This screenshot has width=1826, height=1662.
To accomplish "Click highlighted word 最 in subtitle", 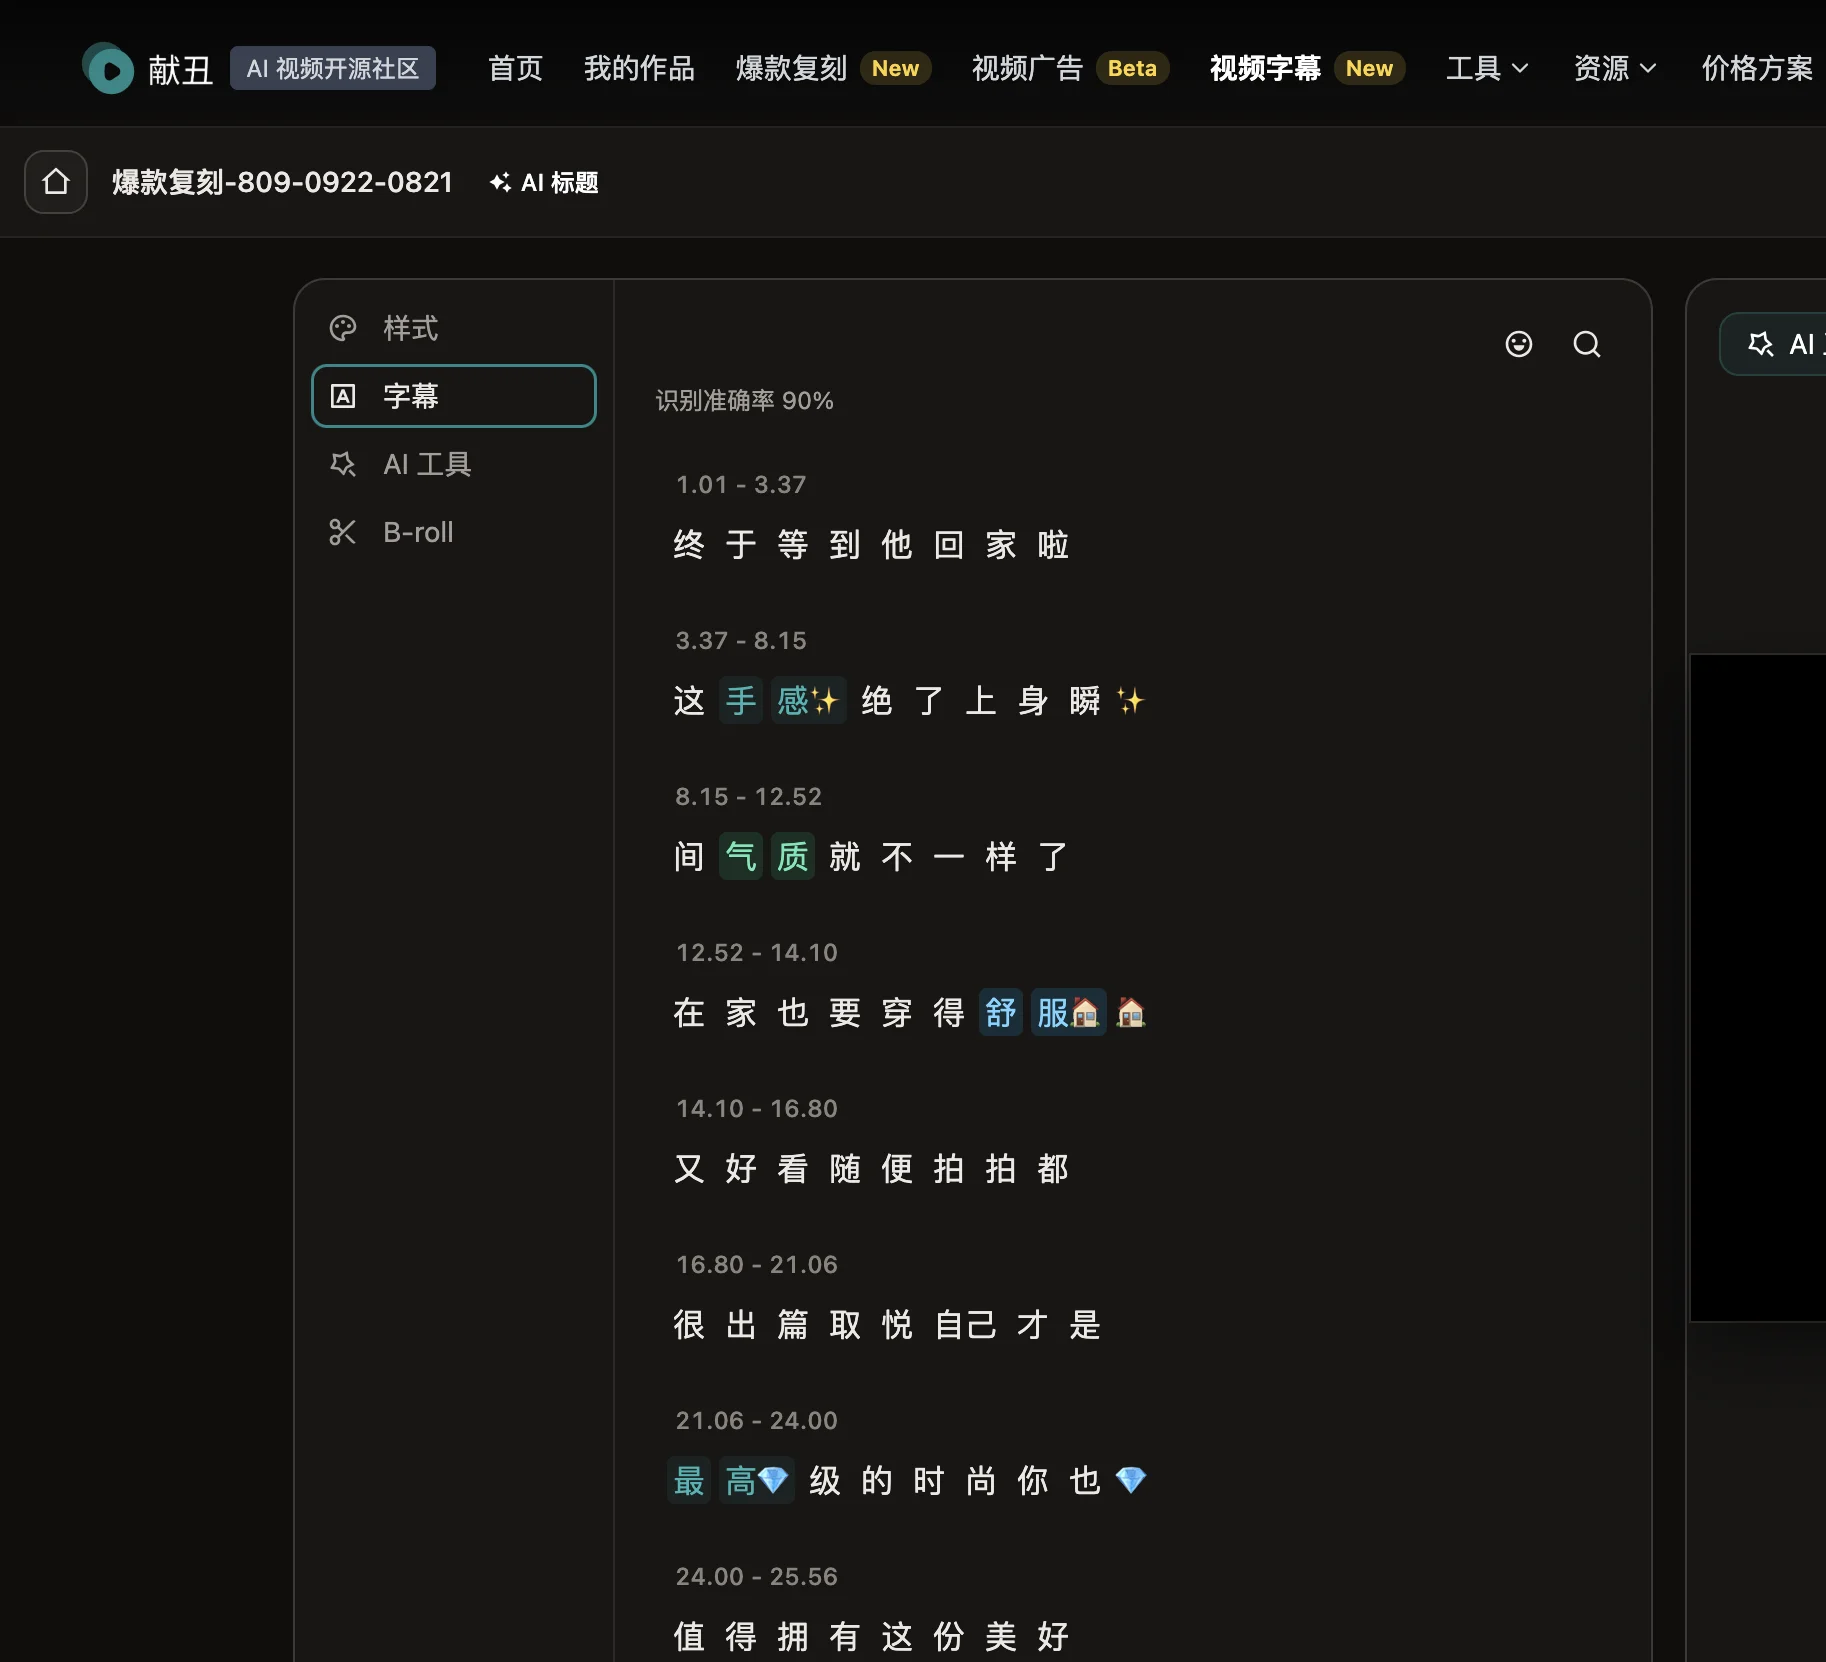I will coord(689,1480).
